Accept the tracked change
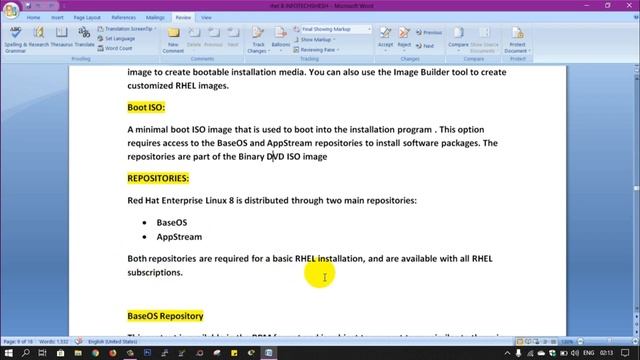Screen dimensions: 640x360 coord(385,40)
